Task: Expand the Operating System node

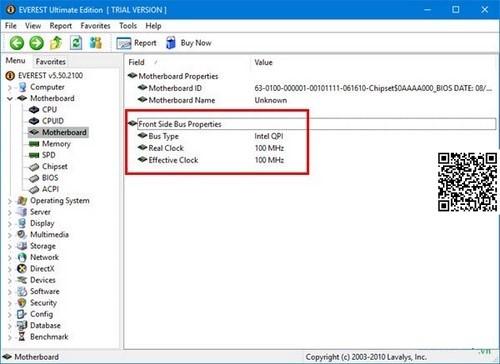Action: pos(10,201)
